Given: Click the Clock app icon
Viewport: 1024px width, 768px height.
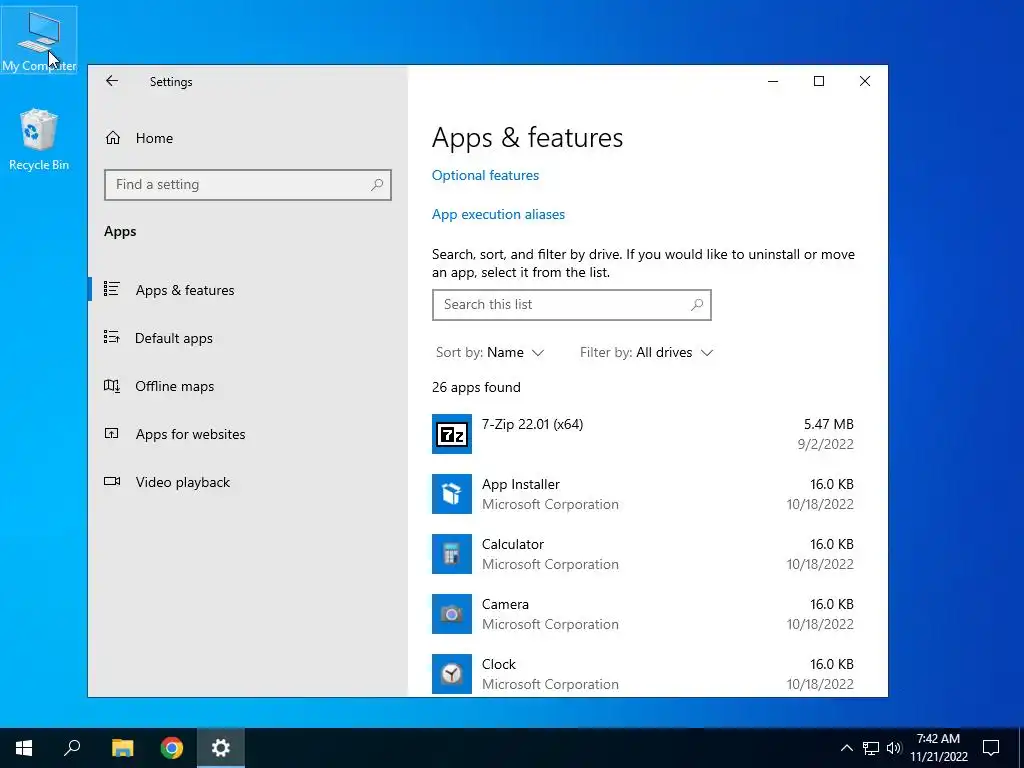Looking at the screenshot, I should pos(452,674).
